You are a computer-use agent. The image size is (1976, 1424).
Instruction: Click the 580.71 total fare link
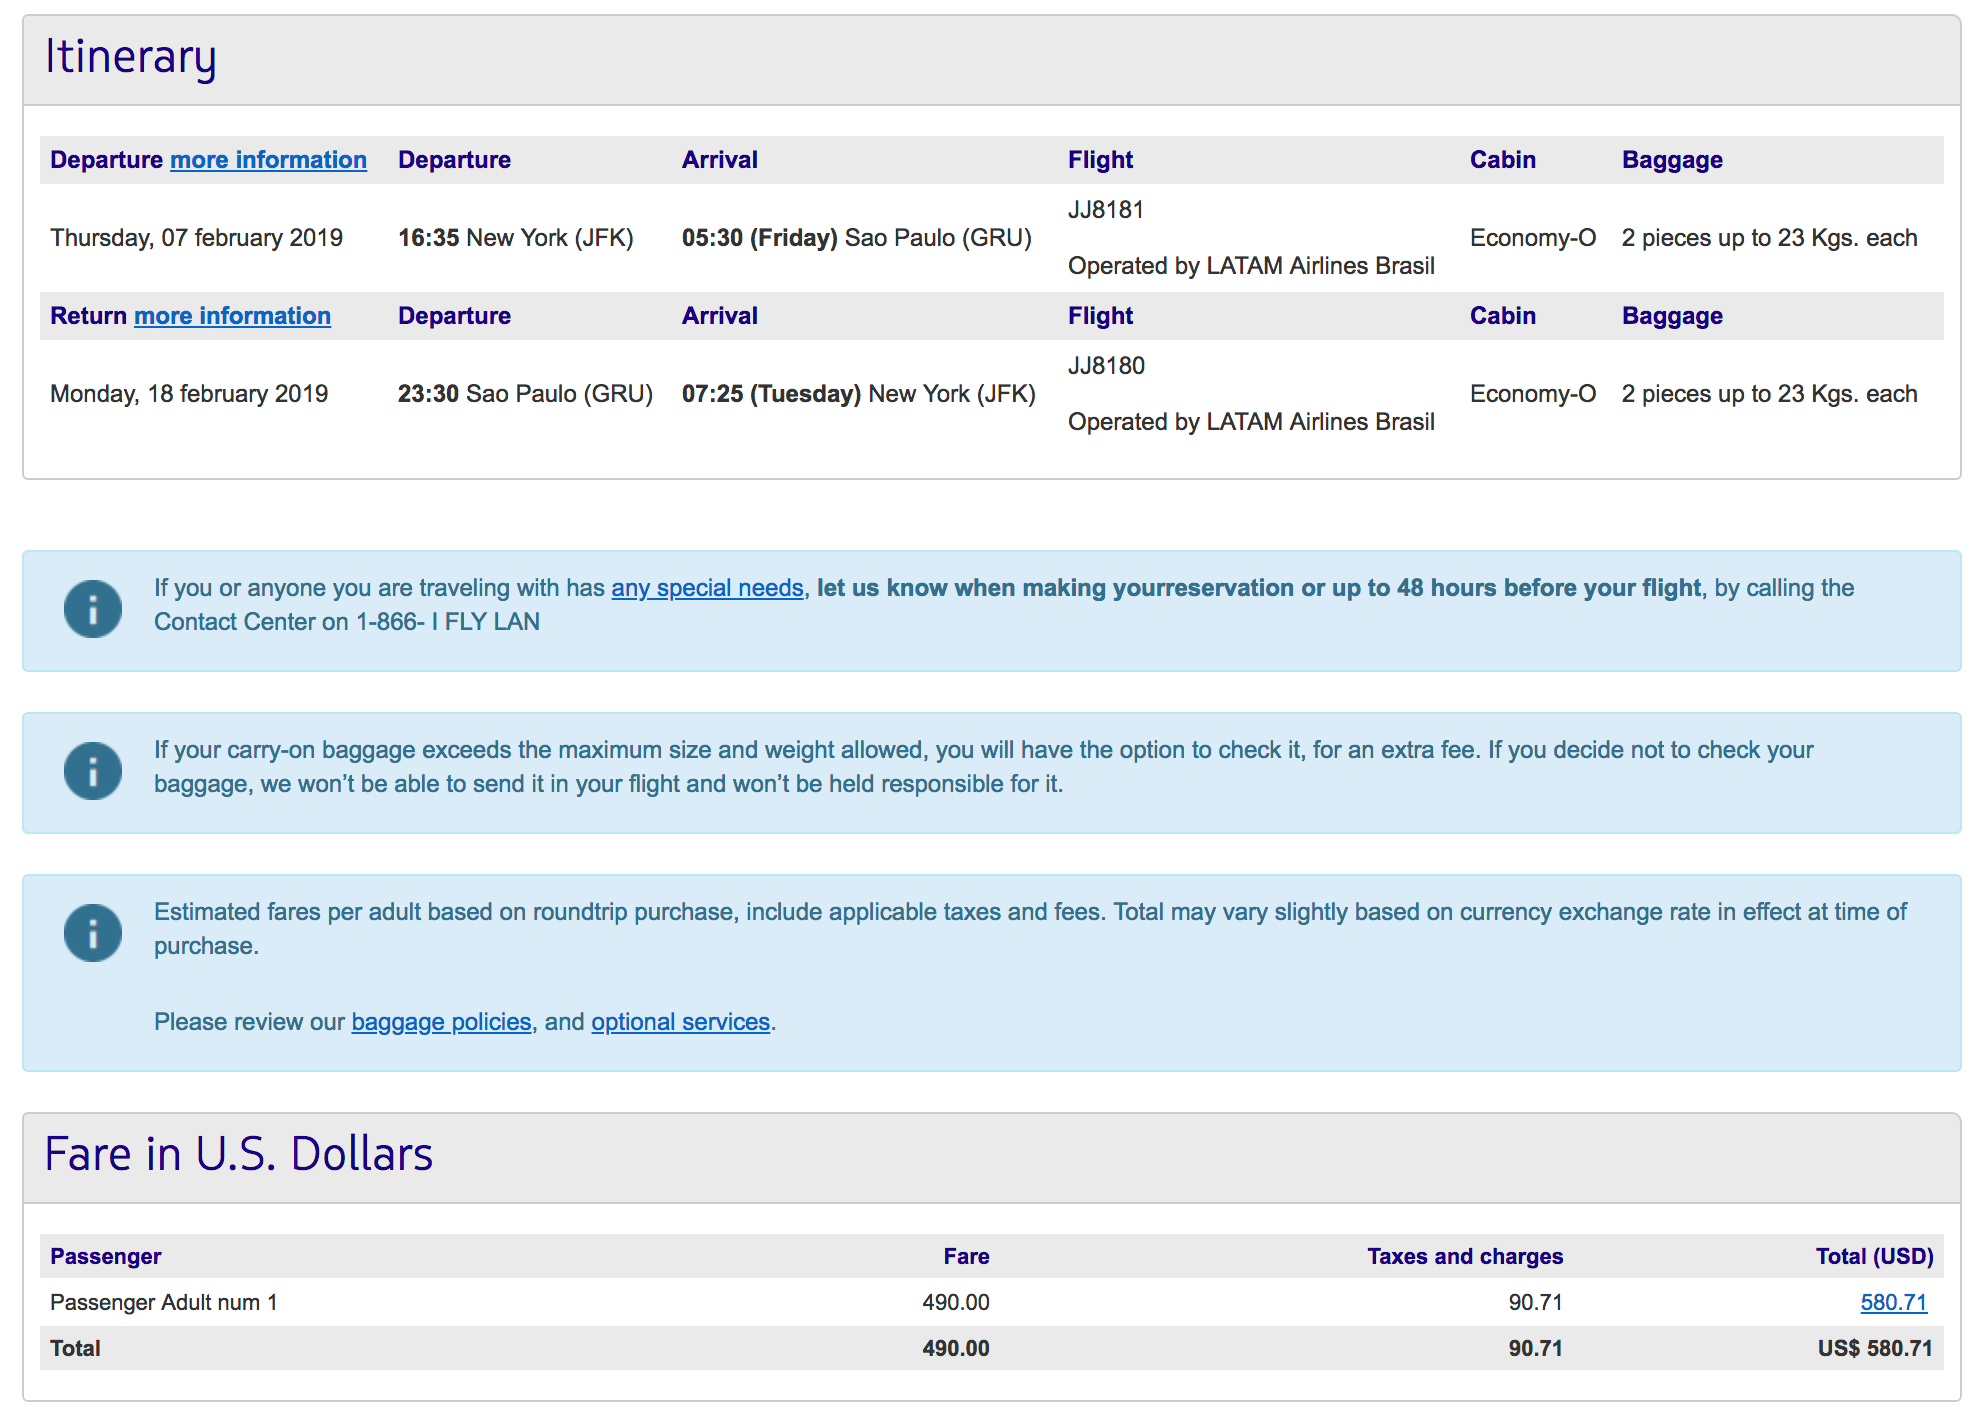pos(1892,1302)
